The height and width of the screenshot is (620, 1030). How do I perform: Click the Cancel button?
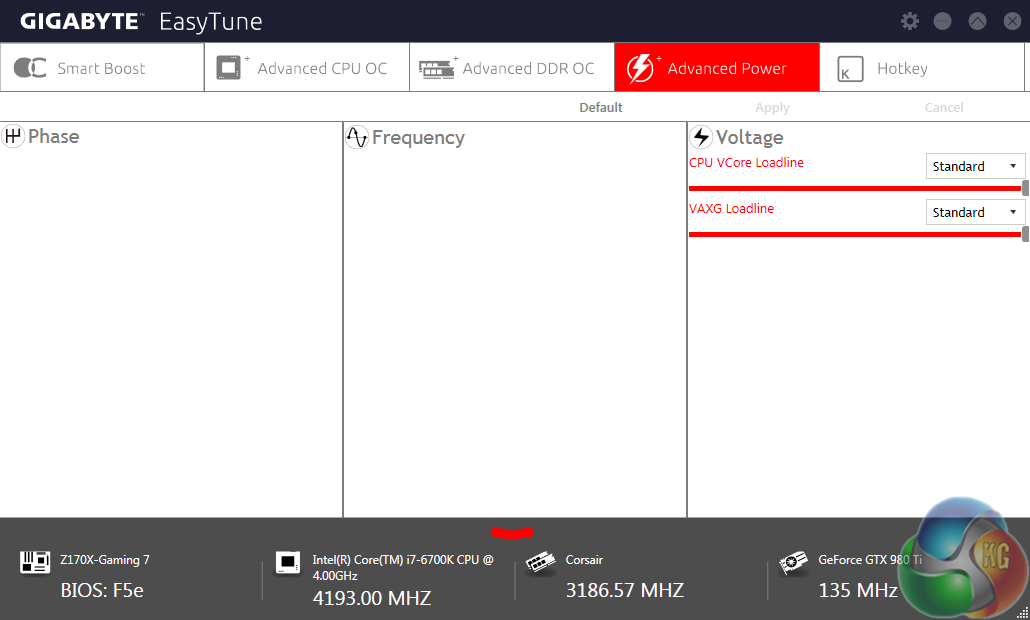(x=944, y=108)
